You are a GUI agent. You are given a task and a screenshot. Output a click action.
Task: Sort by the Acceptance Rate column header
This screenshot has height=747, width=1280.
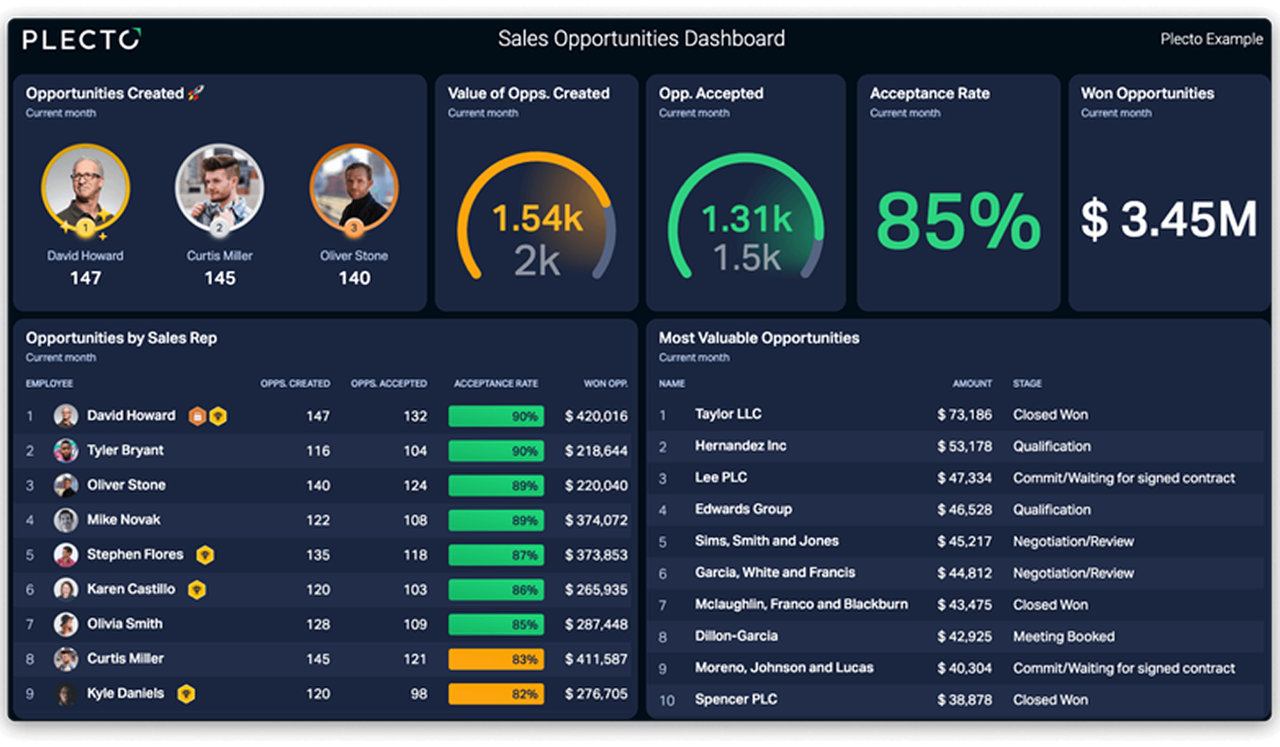(496, 383)
